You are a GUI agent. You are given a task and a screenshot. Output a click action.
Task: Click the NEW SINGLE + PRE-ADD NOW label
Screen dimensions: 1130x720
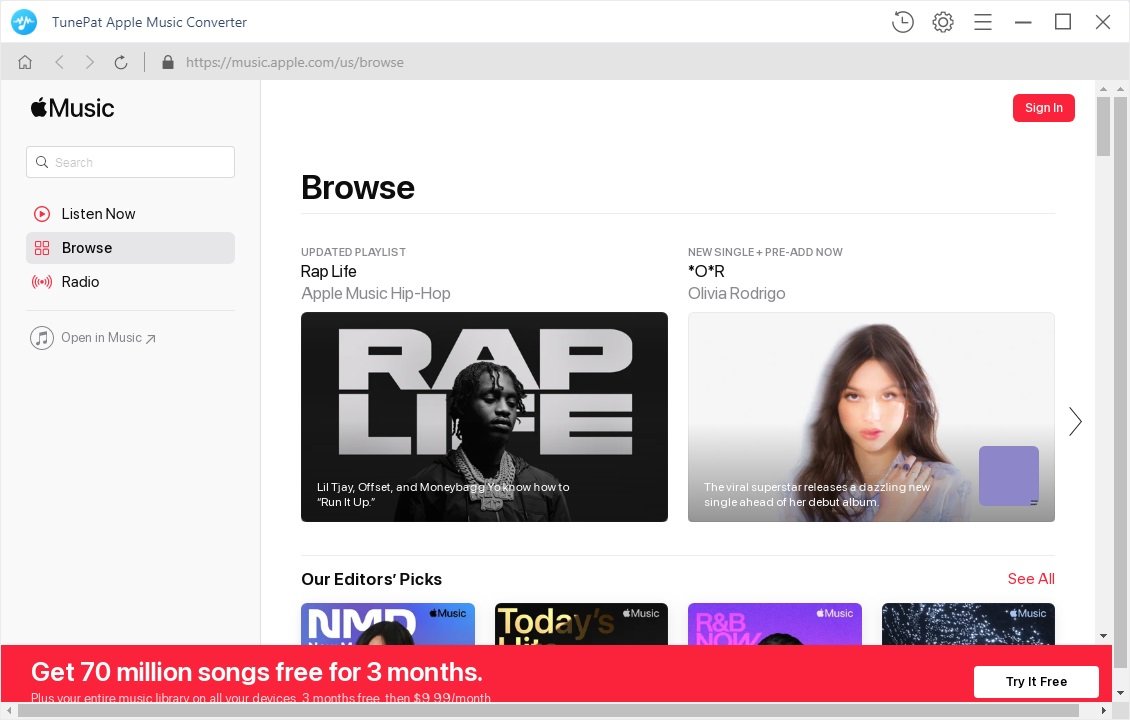click(x=765, y=252)
